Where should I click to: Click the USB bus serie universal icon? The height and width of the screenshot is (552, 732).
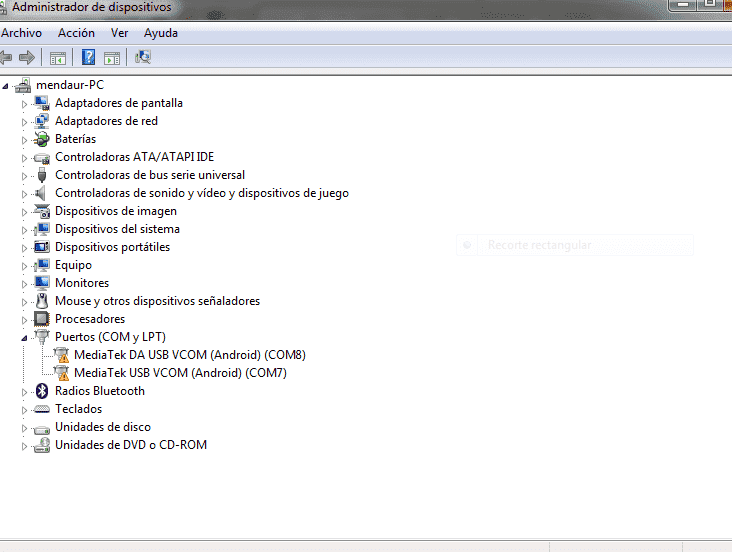(x=42, y=175)
